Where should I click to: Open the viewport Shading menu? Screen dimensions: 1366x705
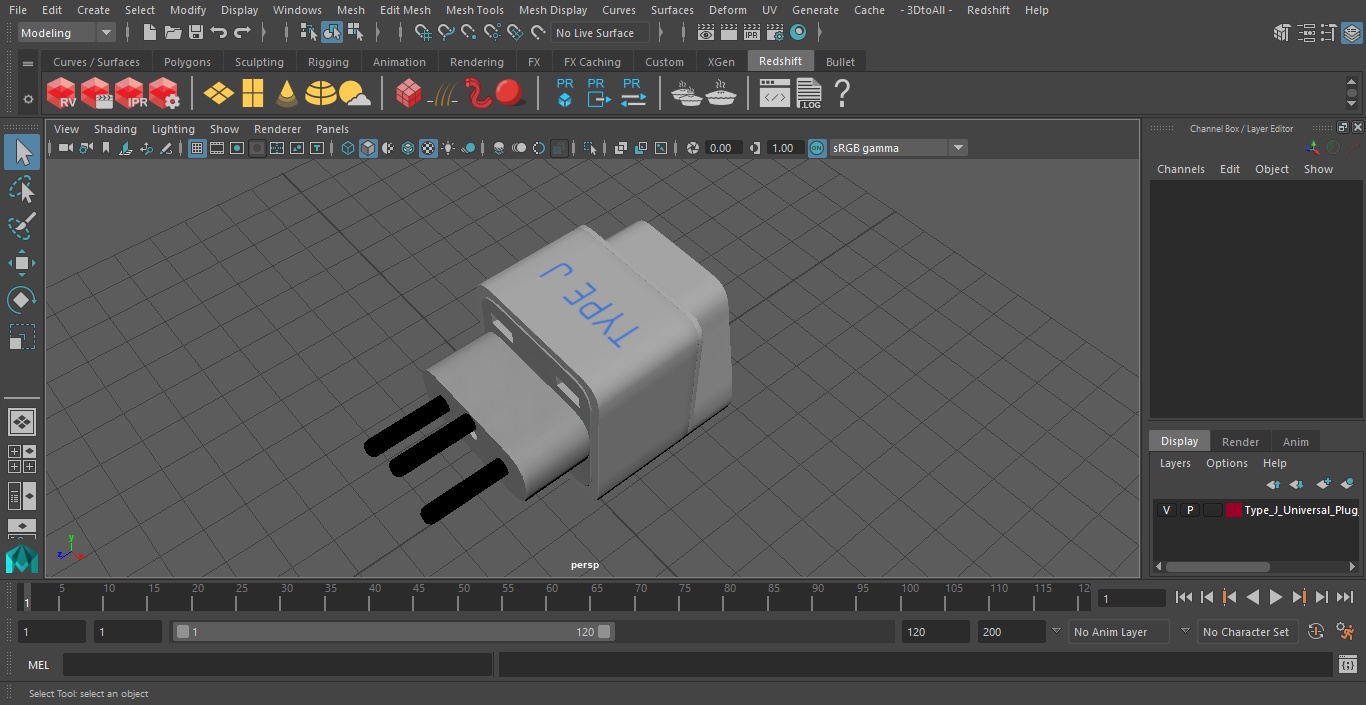click(x=115, y=129)
